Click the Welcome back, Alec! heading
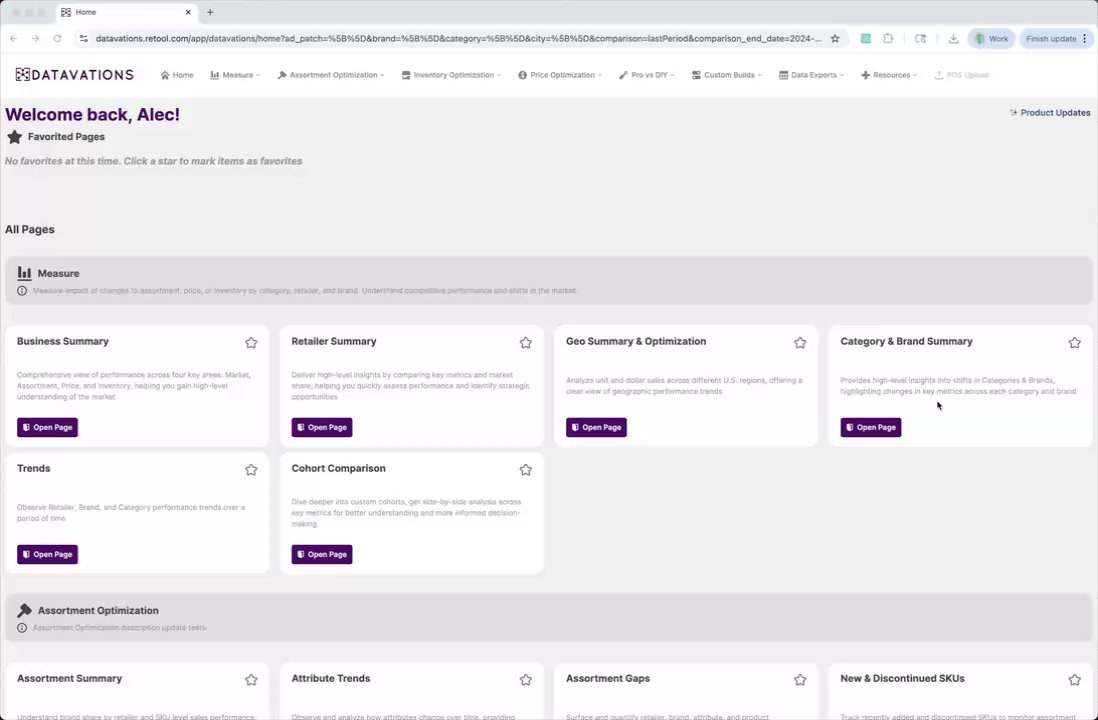Image resolution: width=1098 pixels, height=720 pixels. pyautogui.click(x=92, y=114)
